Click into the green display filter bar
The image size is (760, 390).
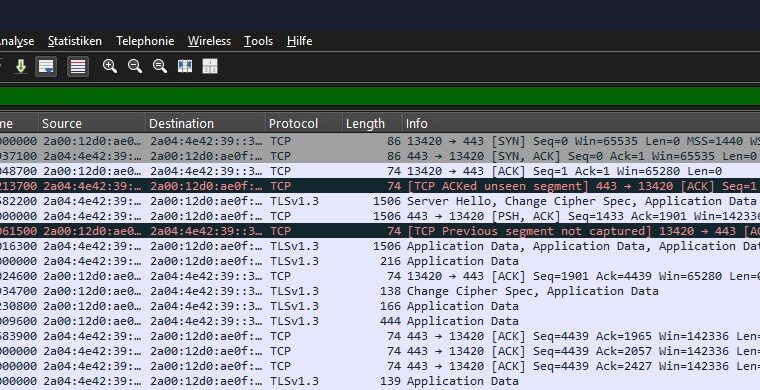pos(380,96)
